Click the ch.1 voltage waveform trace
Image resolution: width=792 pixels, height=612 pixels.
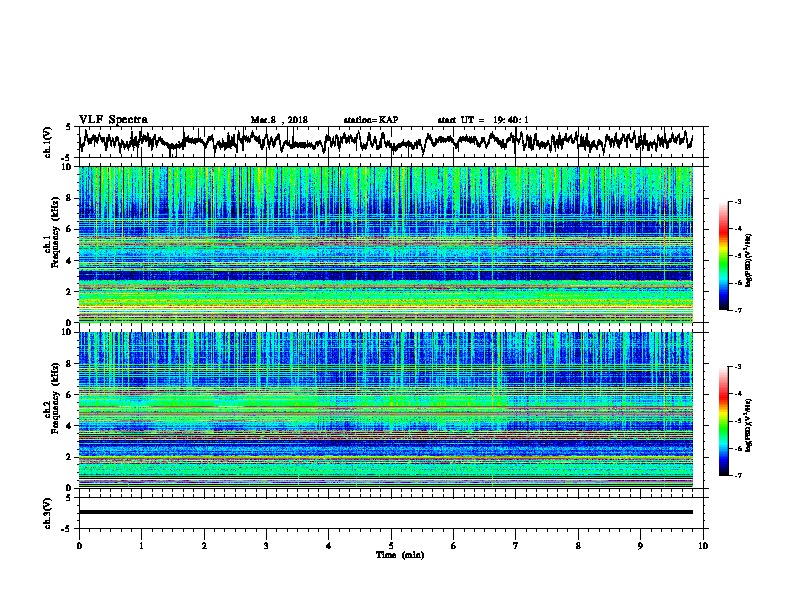tap(386, 141)
